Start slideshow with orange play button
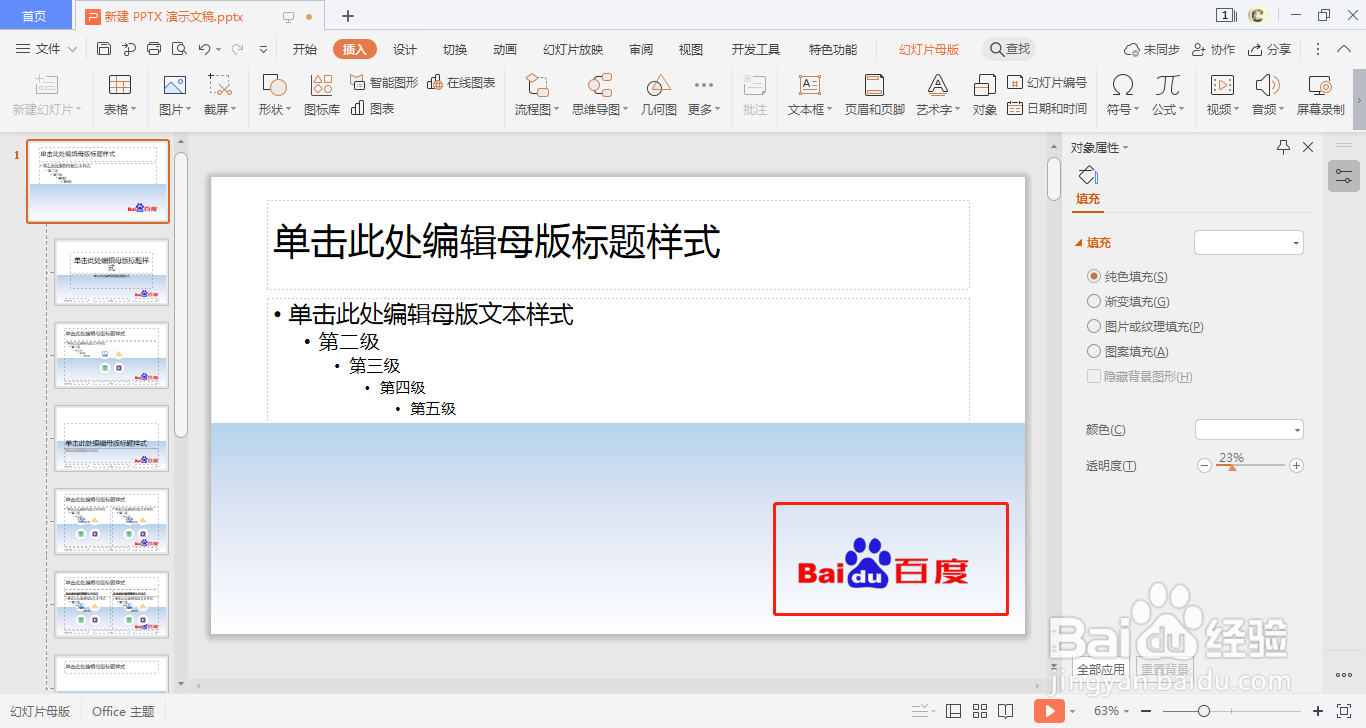 [1048, 711]
